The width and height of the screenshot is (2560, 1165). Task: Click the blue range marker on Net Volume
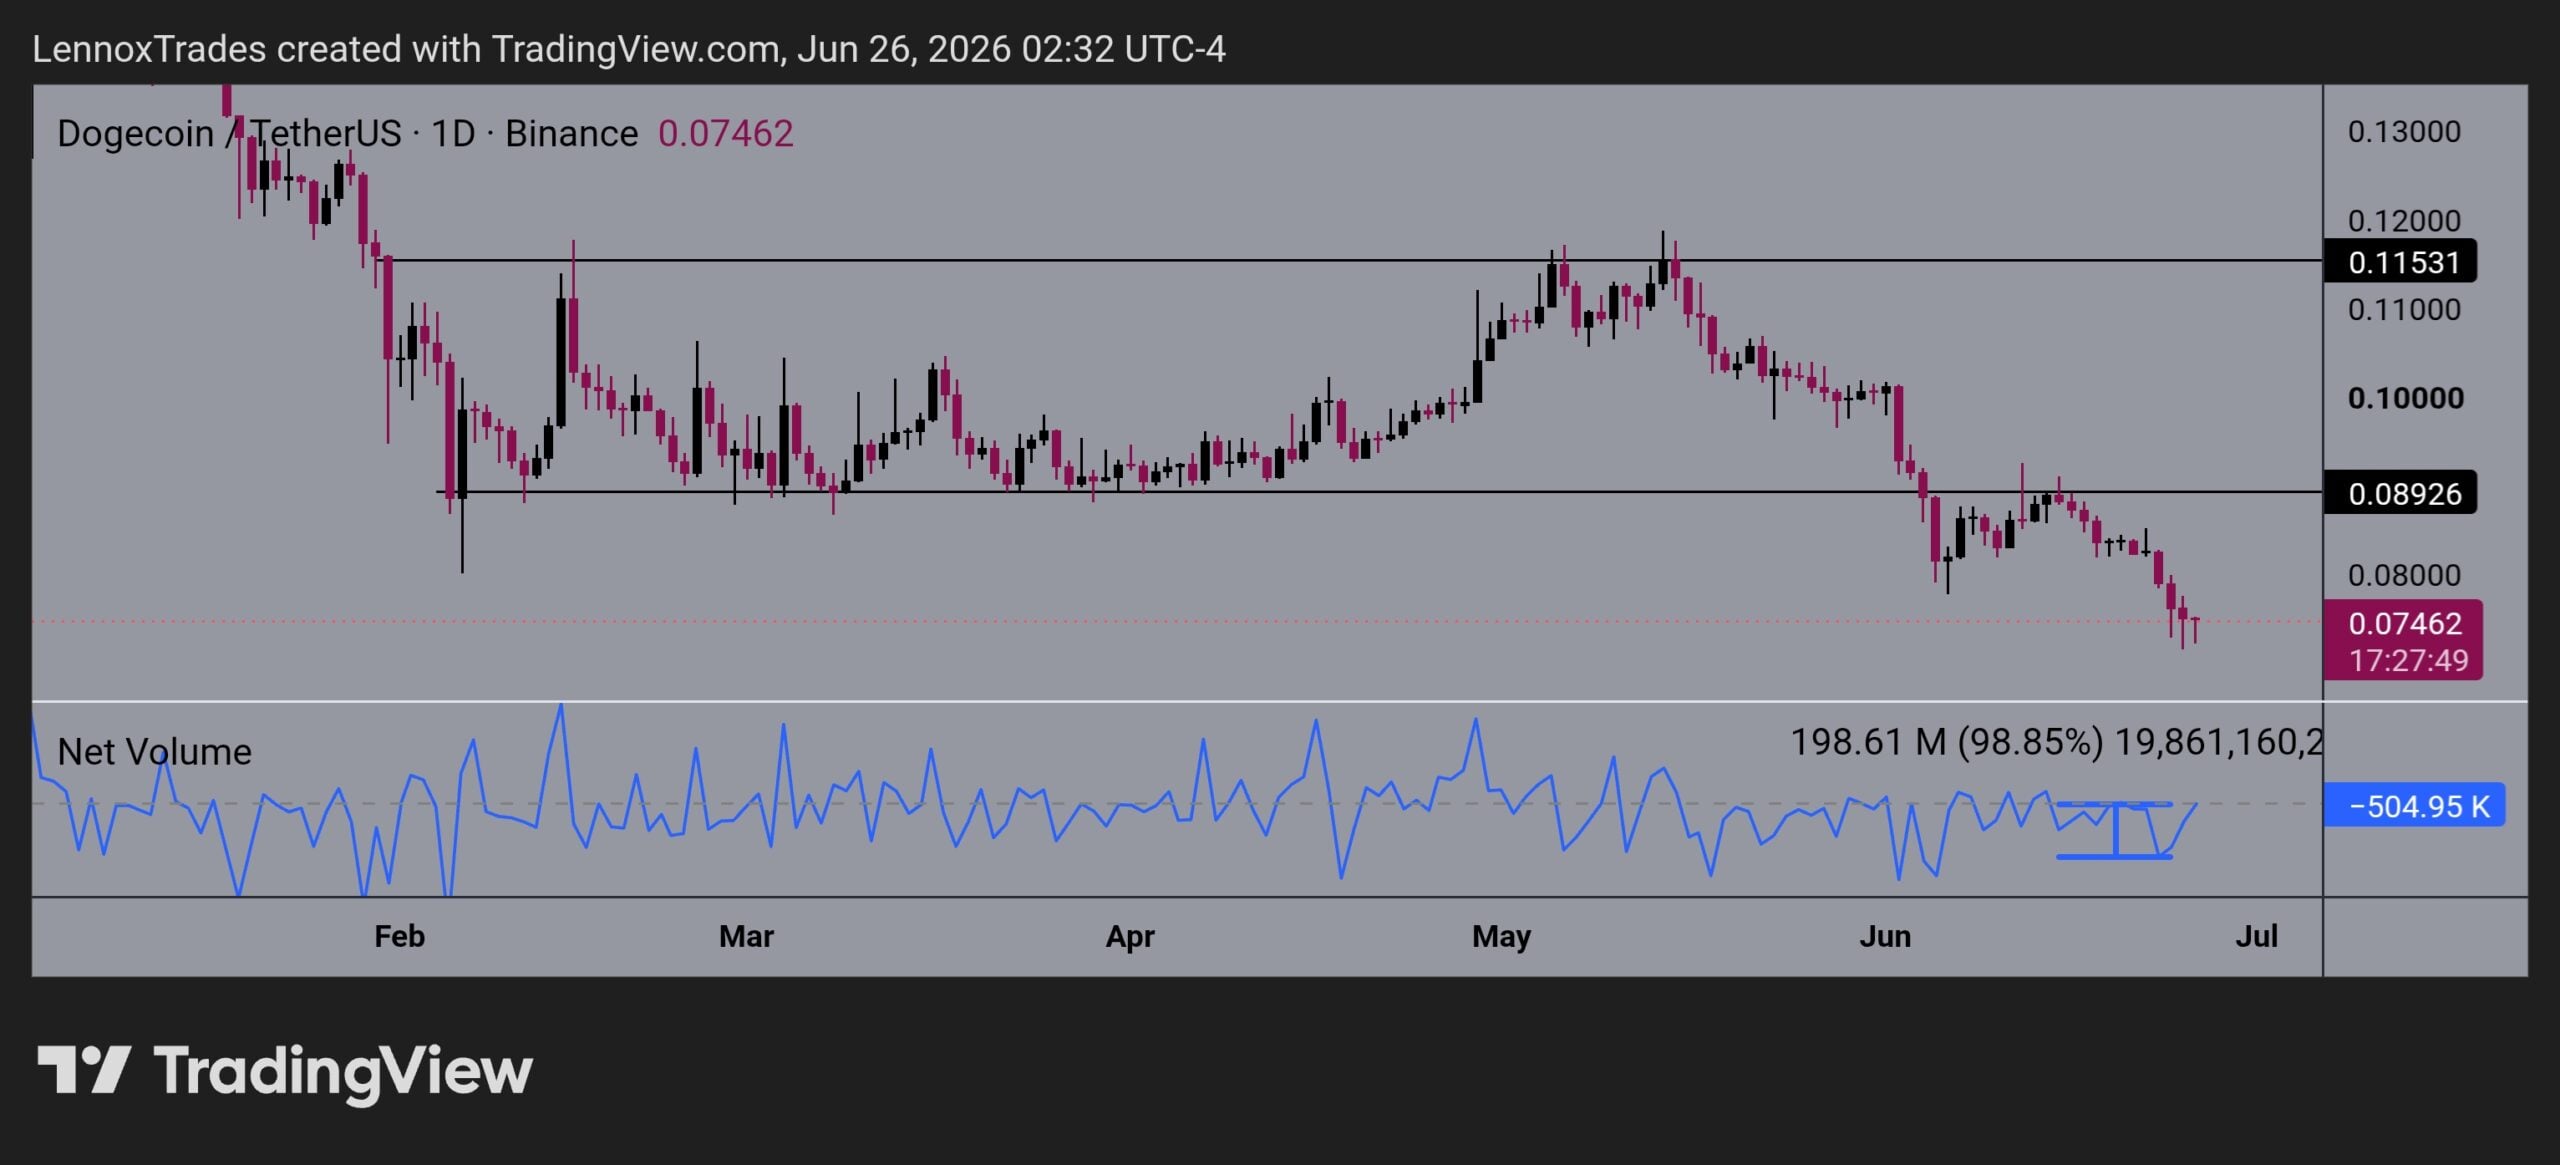click(x=2114, y=830)
